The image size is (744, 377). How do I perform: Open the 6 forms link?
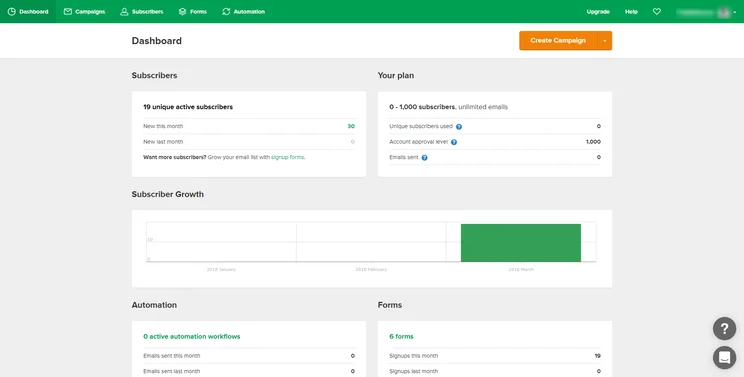(401, 336)
